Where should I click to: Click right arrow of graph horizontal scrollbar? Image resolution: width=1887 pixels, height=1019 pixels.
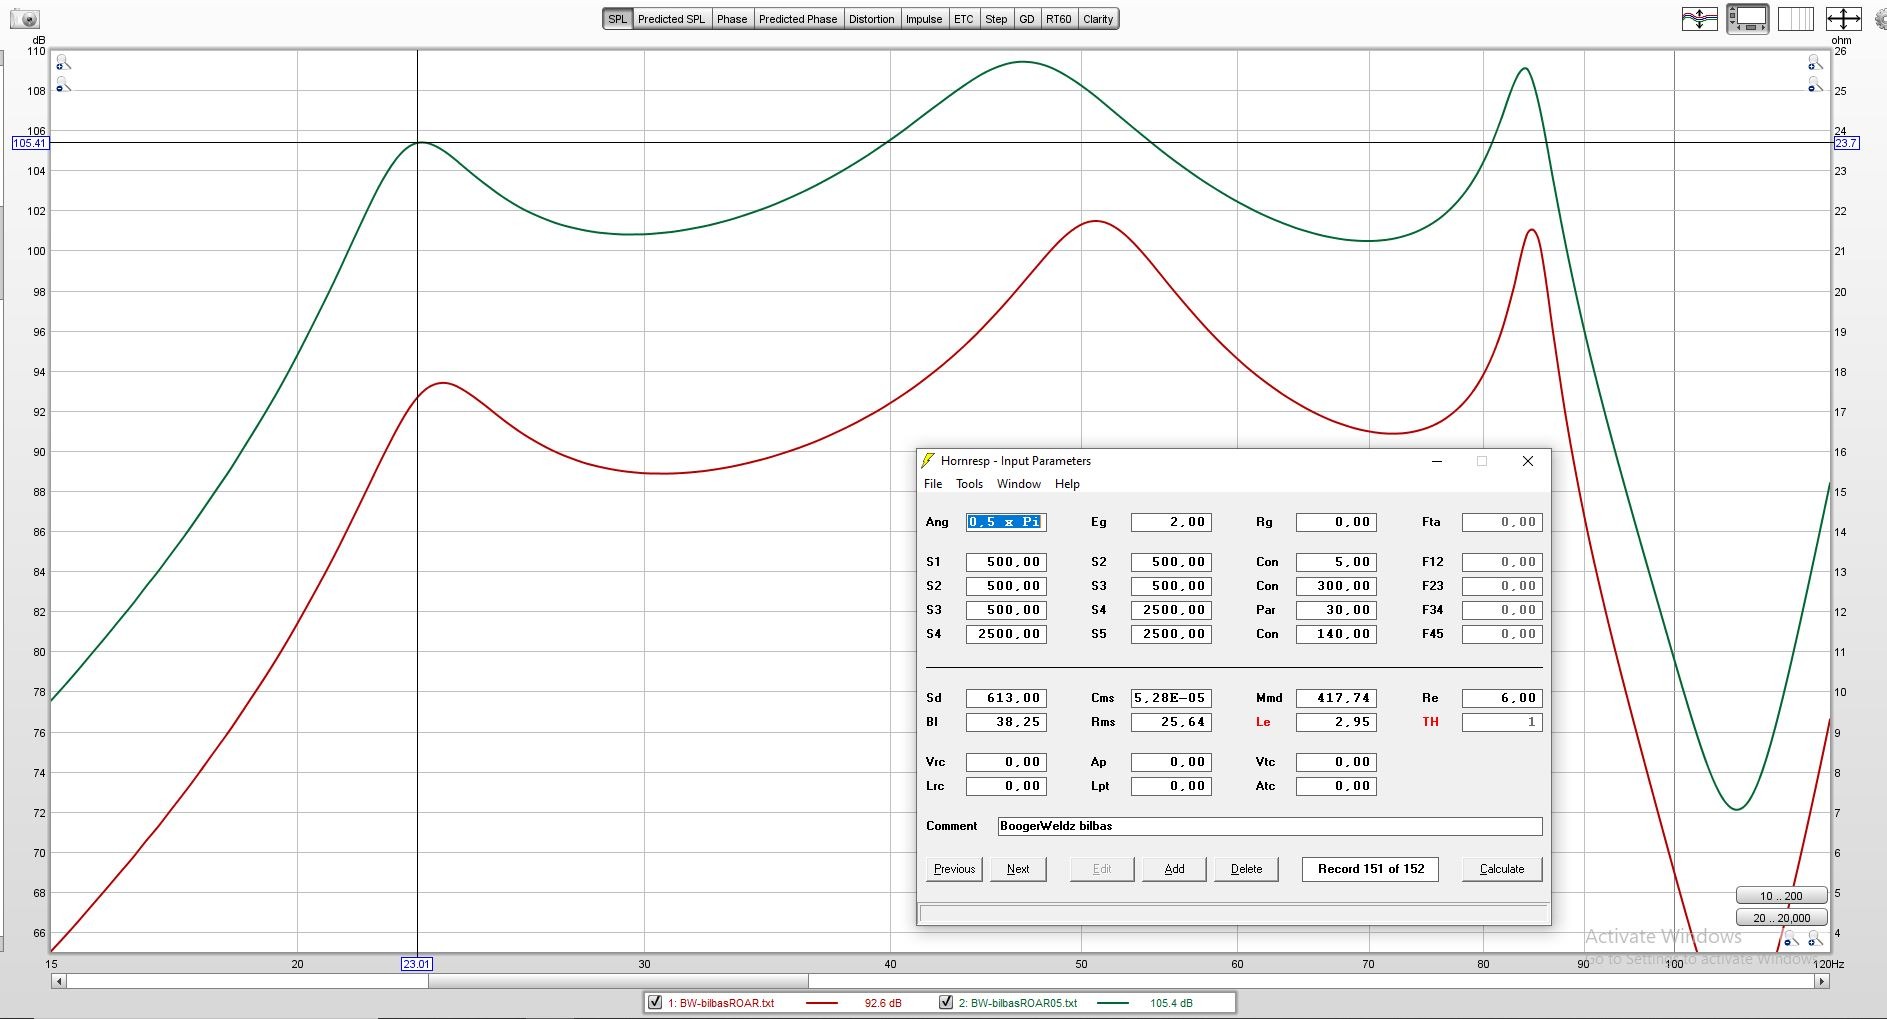pyautogui.click(x=1822, y=982)
